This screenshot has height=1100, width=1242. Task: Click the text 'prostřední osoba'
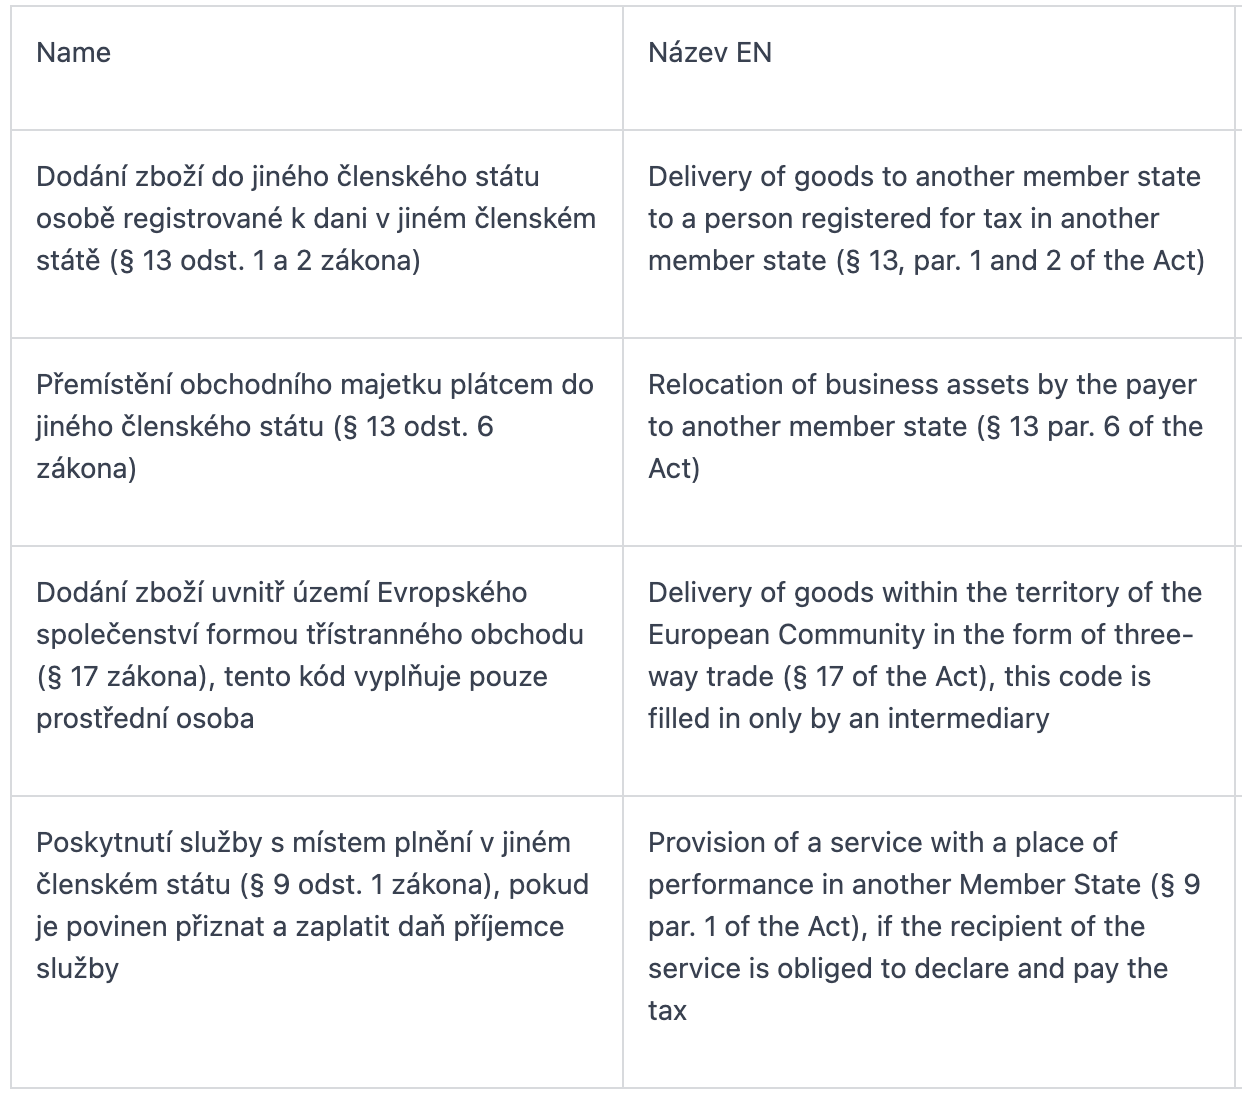coord(145,719)
